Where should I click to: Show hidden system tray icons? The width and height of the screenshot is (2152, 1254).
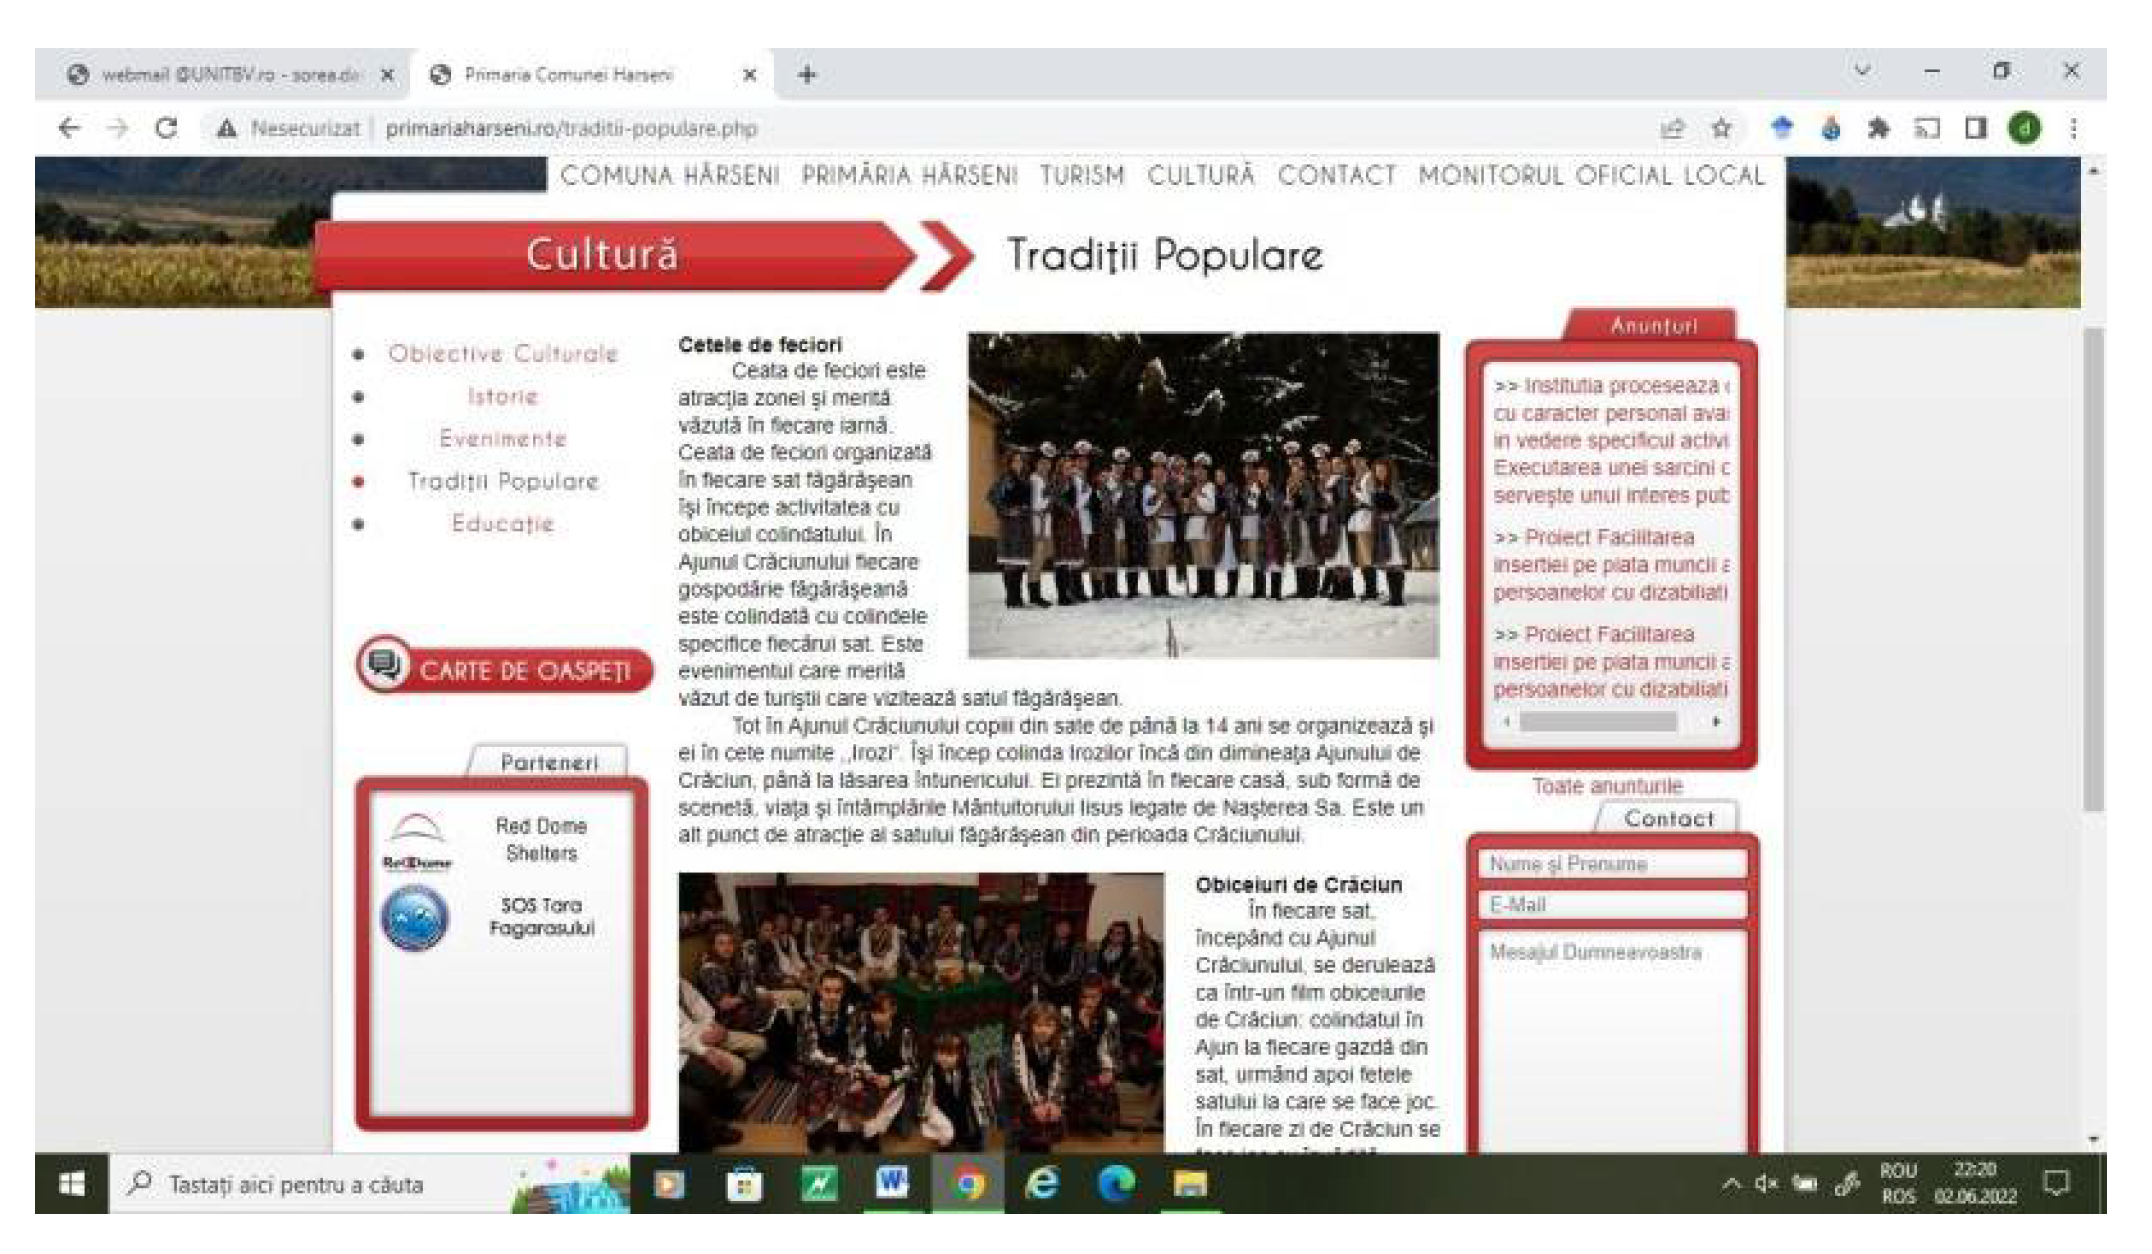tap(1731, 1184)
